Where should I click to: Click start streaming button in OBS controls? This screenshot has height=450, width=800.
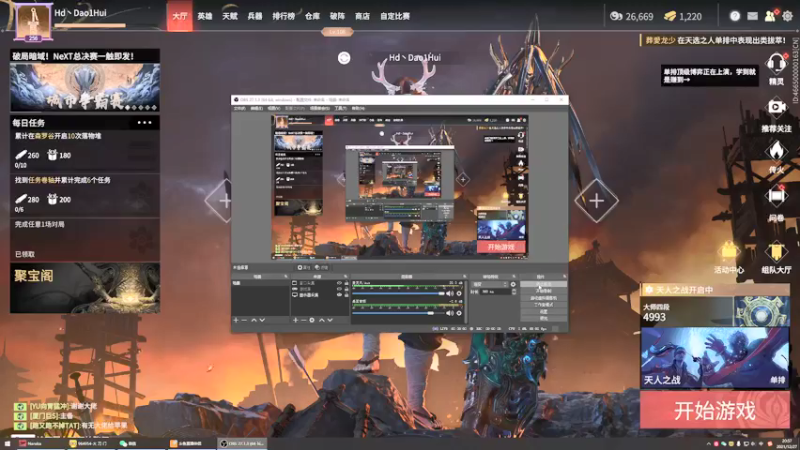pos(543,284)
